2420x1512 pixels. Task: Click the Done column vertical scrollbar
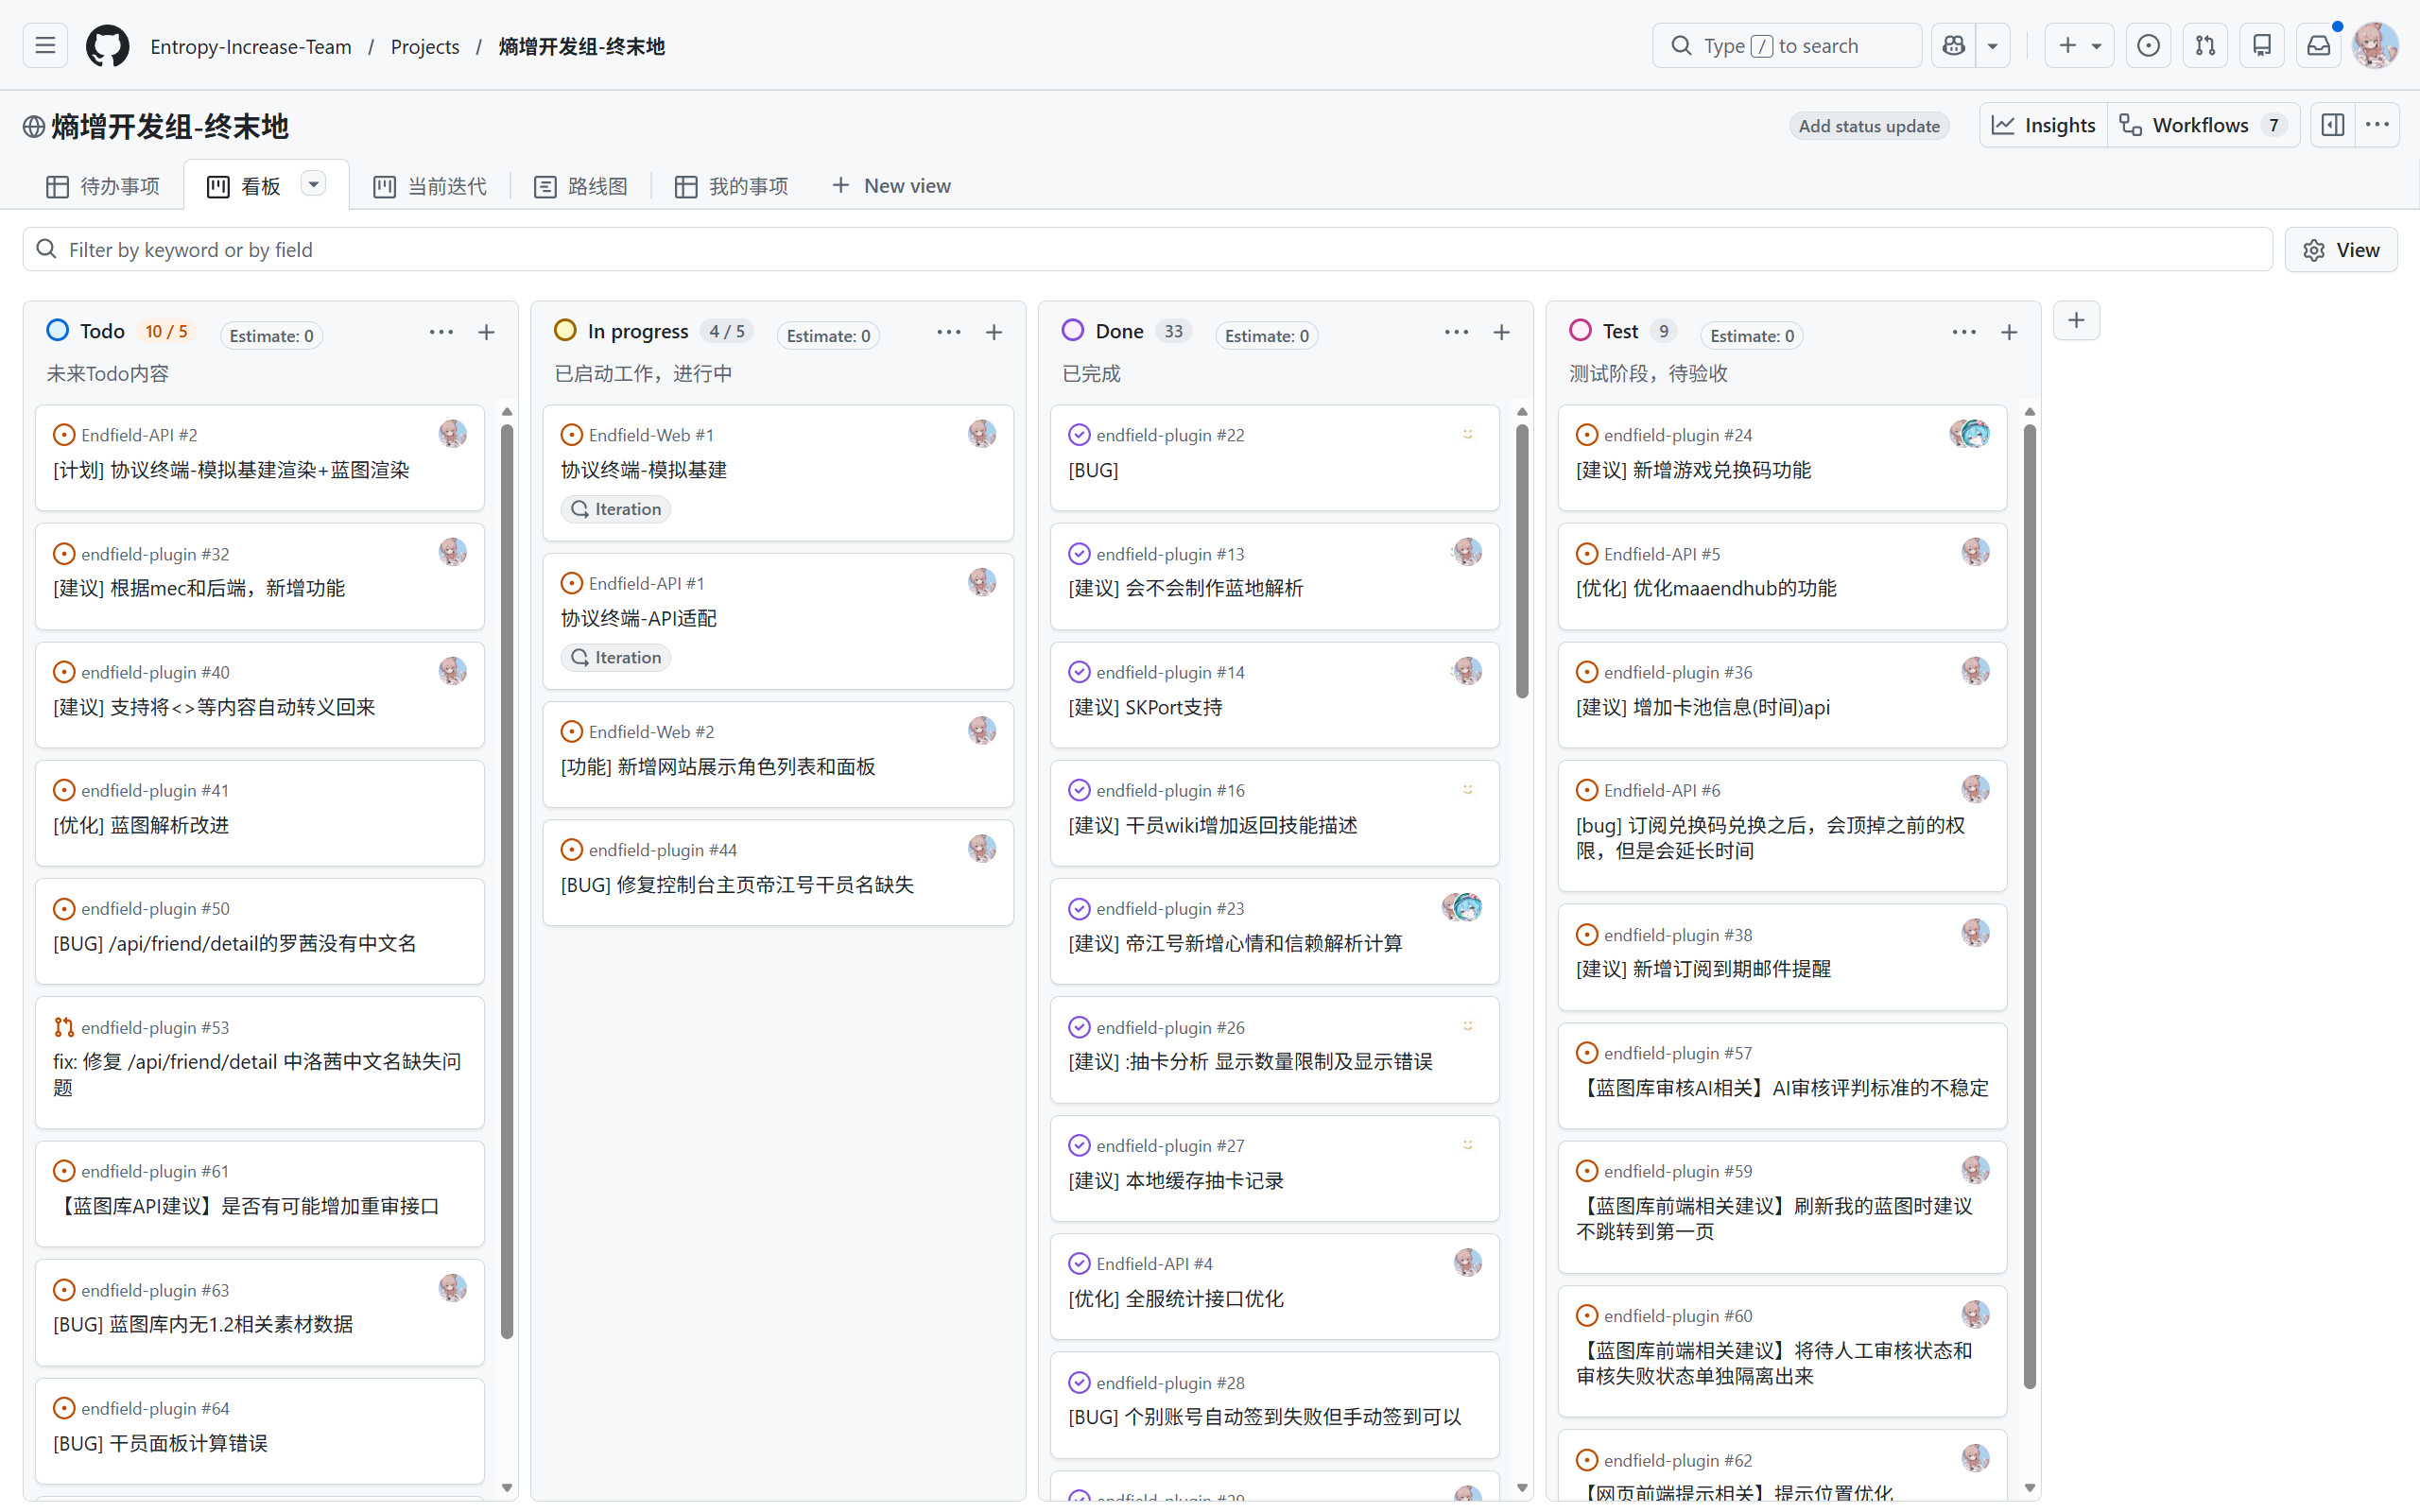pos(1522,560)
